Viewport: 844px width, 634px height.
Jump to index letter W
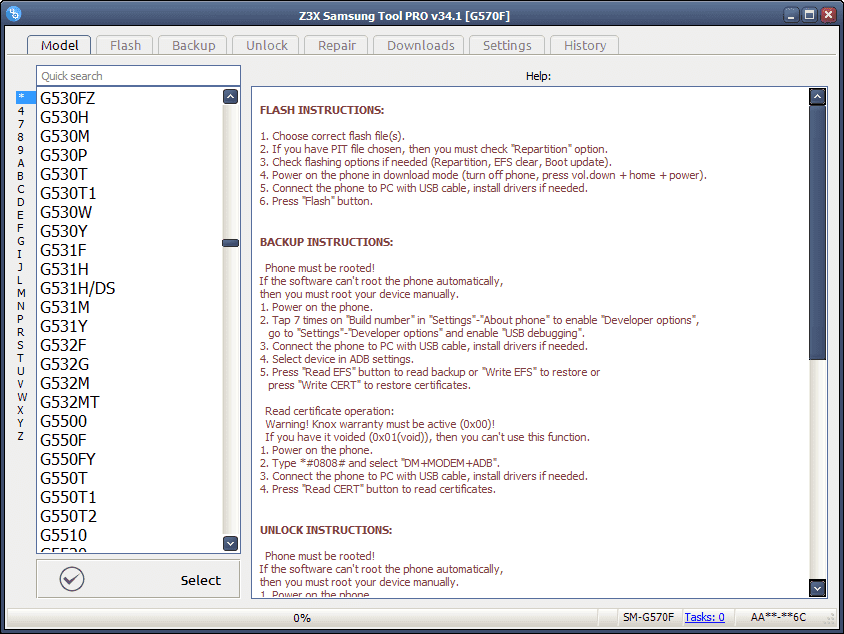22,397
